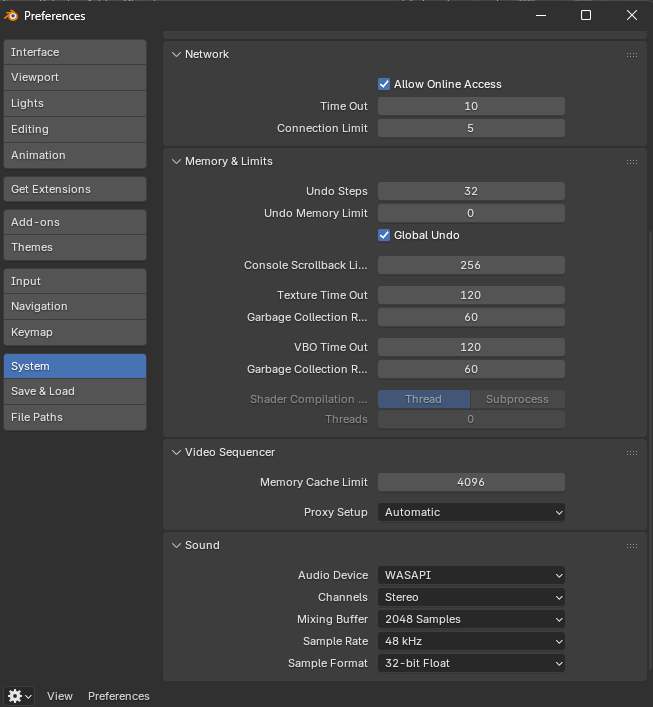This screenshot has width=653, height=707.
Task: Close the Preferences window
Action: pos(632,15)
